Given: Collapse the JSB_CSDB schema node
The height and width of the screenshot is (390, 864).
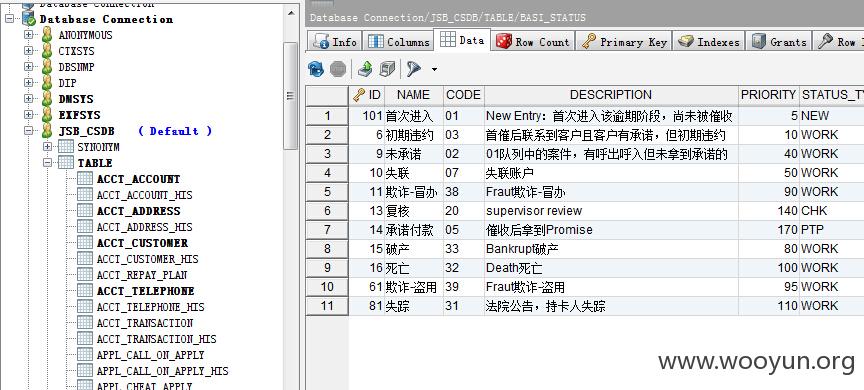Looking at the screenshot, I should (28, 131).
